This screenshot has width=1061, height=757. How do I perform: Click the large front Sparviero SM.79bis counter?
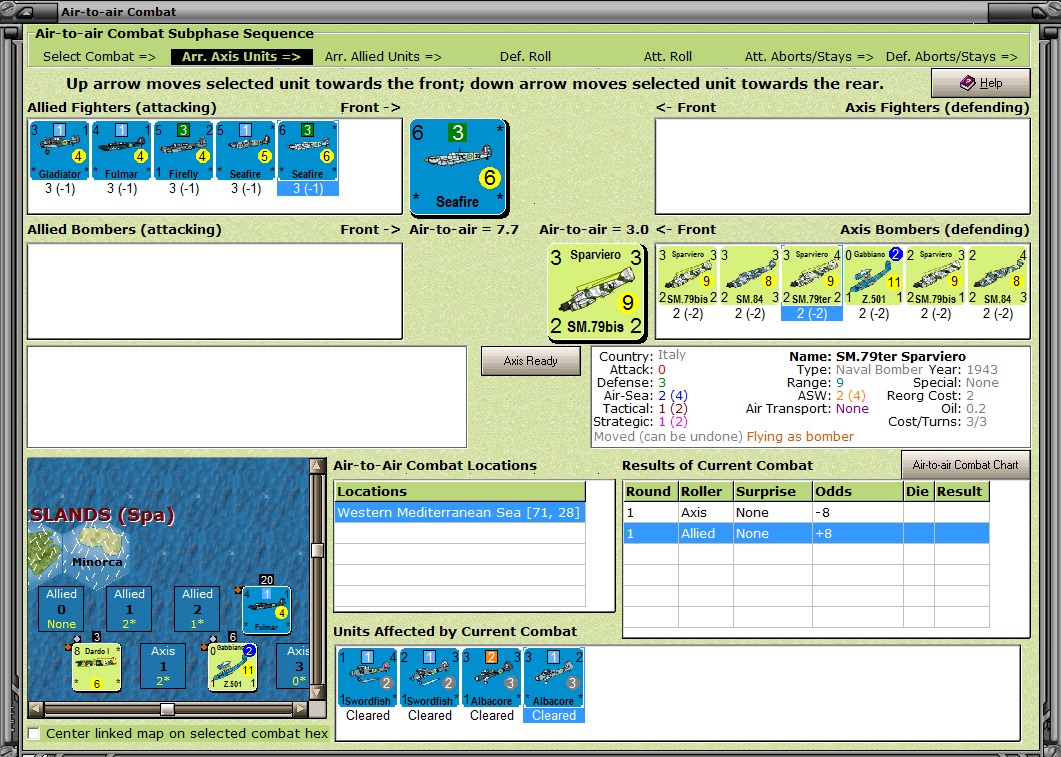click(x=596, y=292)
